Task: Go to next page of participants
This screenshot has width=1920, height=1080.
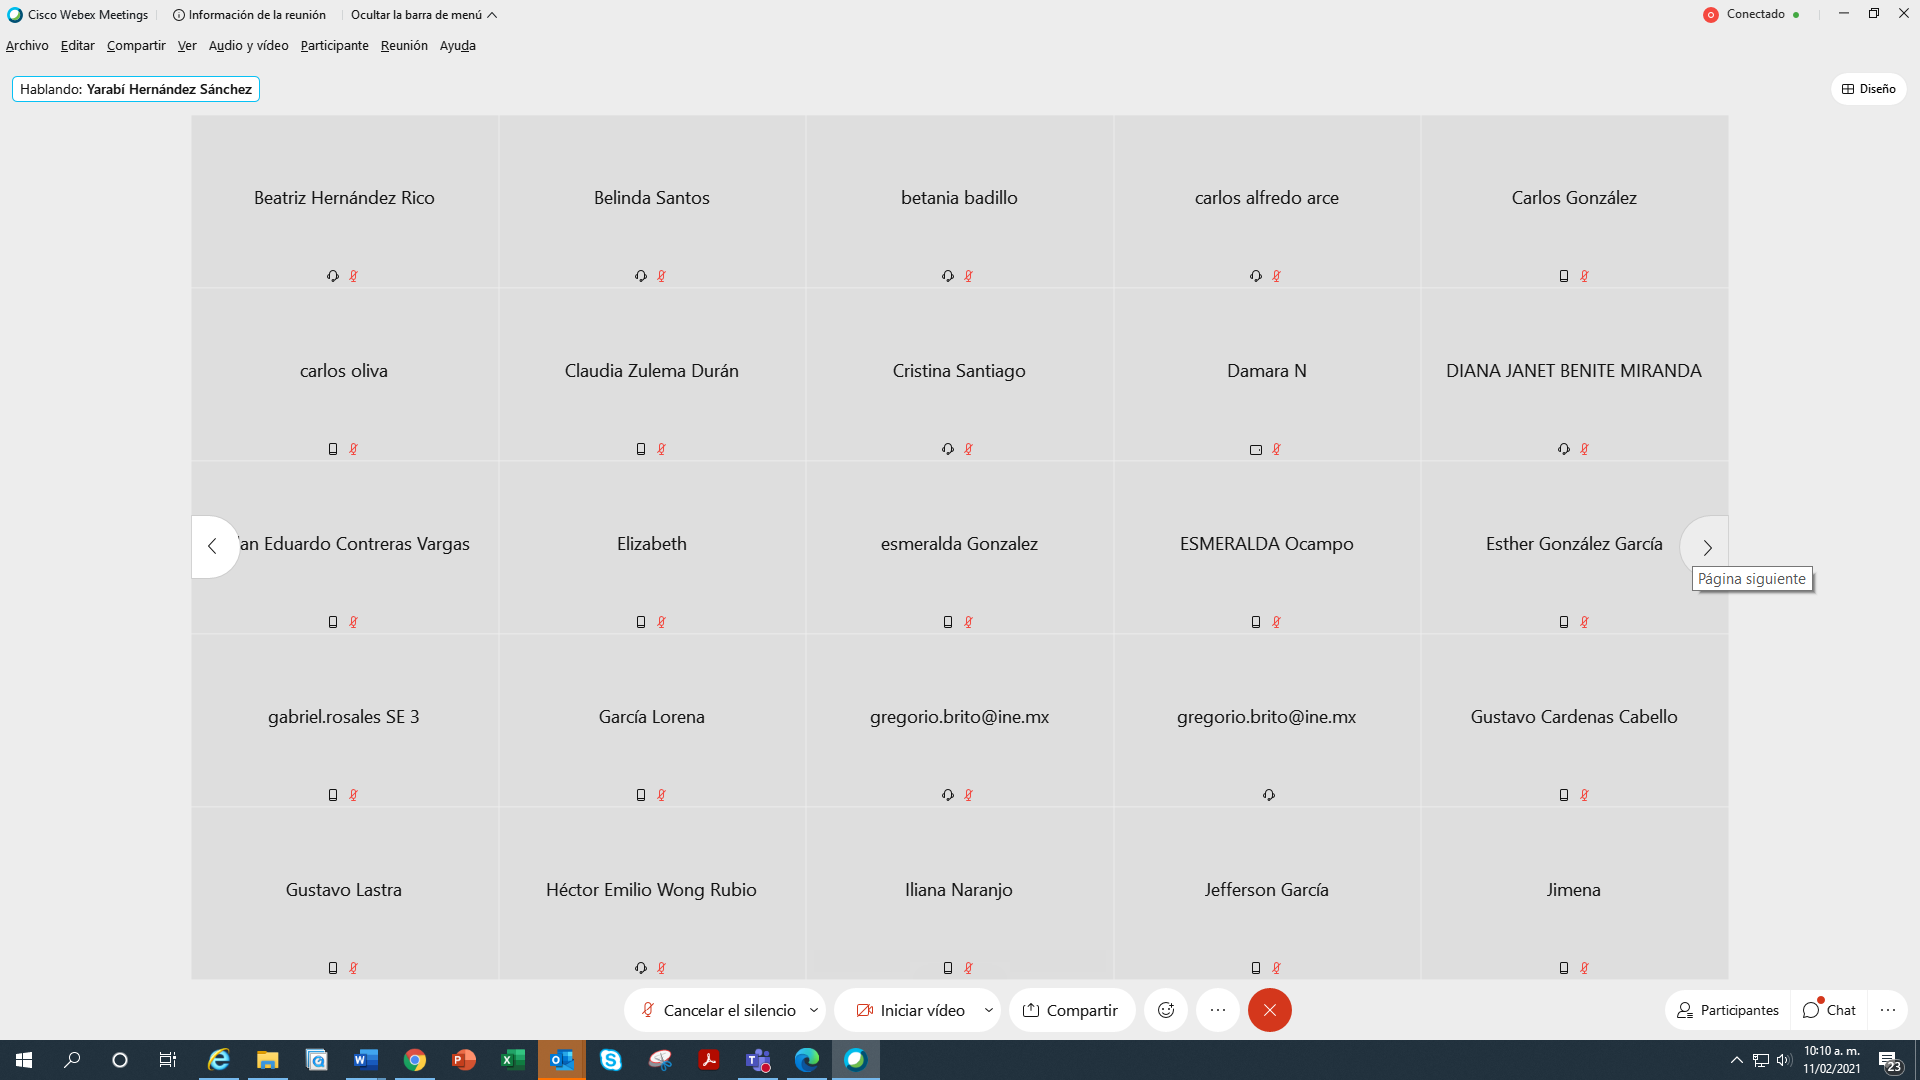Action: [x=1707, y=547]
